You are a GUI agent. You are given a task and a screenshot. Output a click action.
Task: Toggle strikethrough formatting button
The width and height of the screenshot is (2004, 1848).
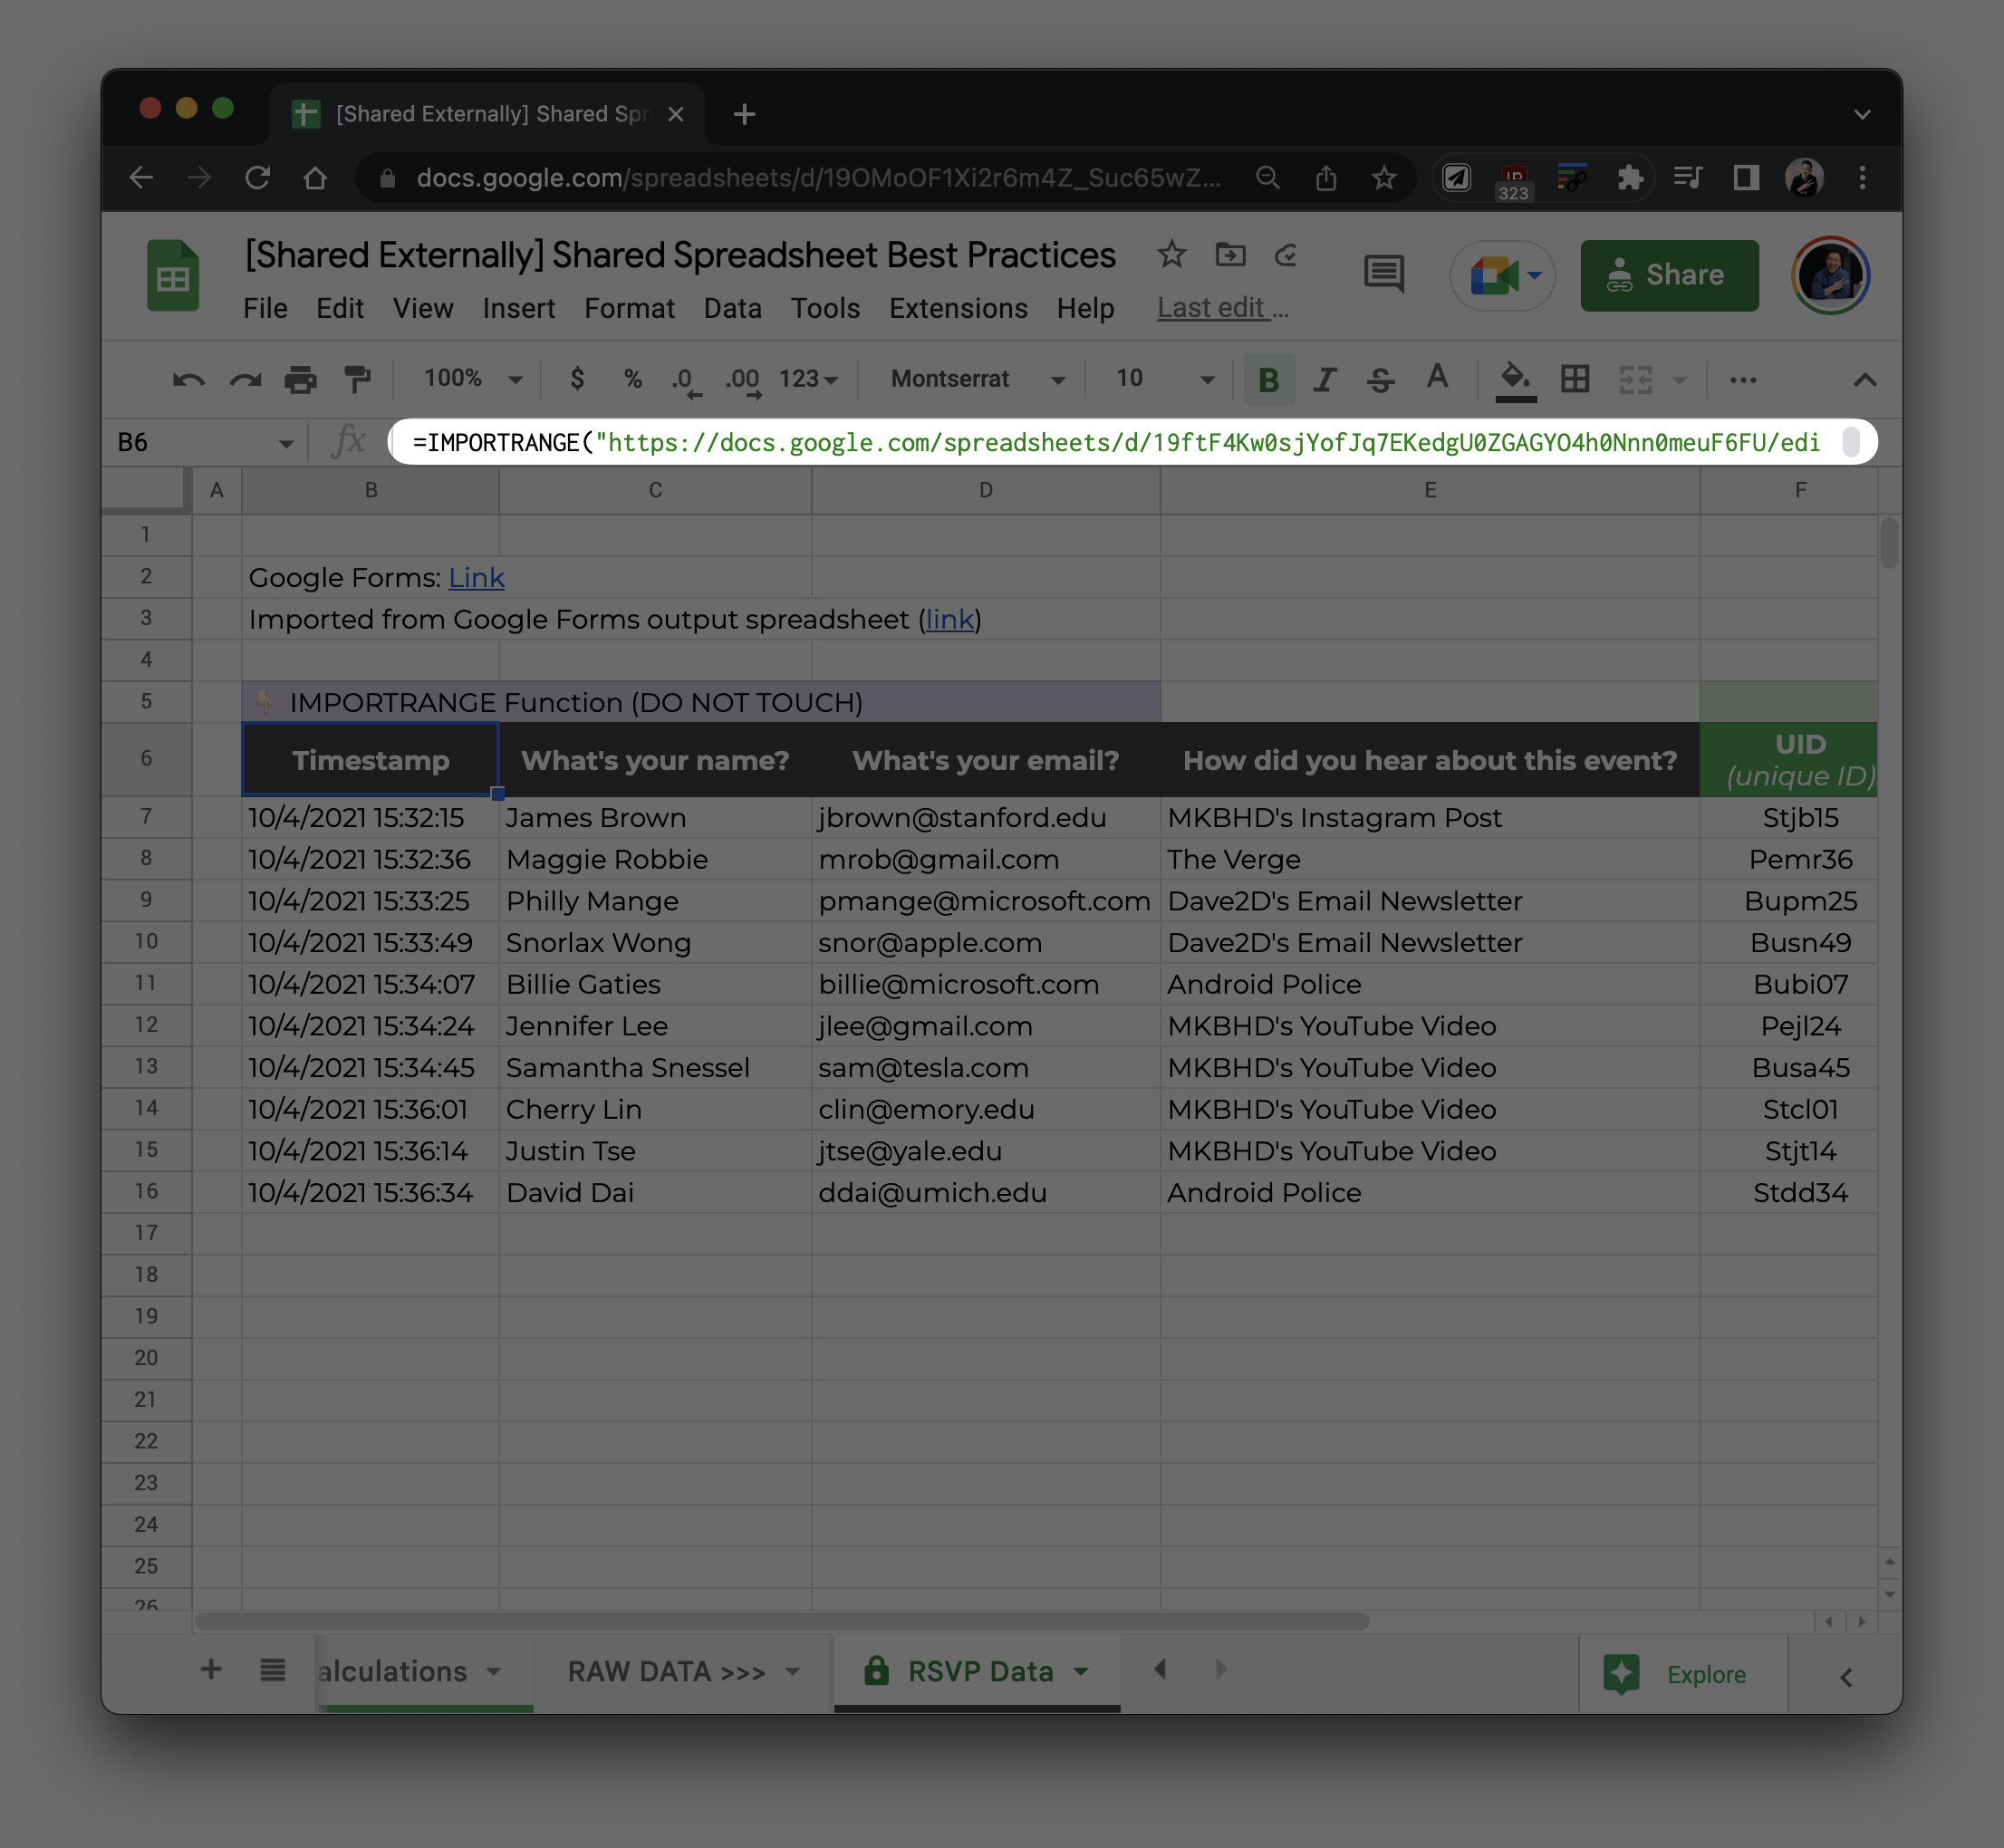(1381, 380)
